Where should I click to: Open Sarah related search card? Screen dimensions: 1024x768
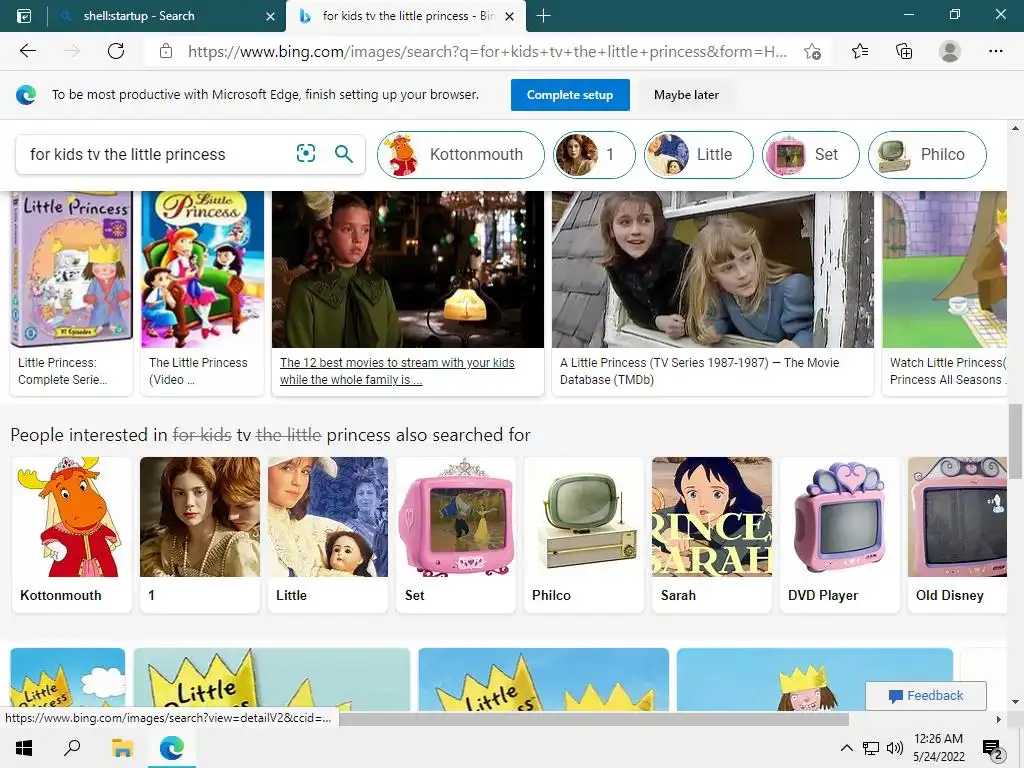tap(712, 534)
